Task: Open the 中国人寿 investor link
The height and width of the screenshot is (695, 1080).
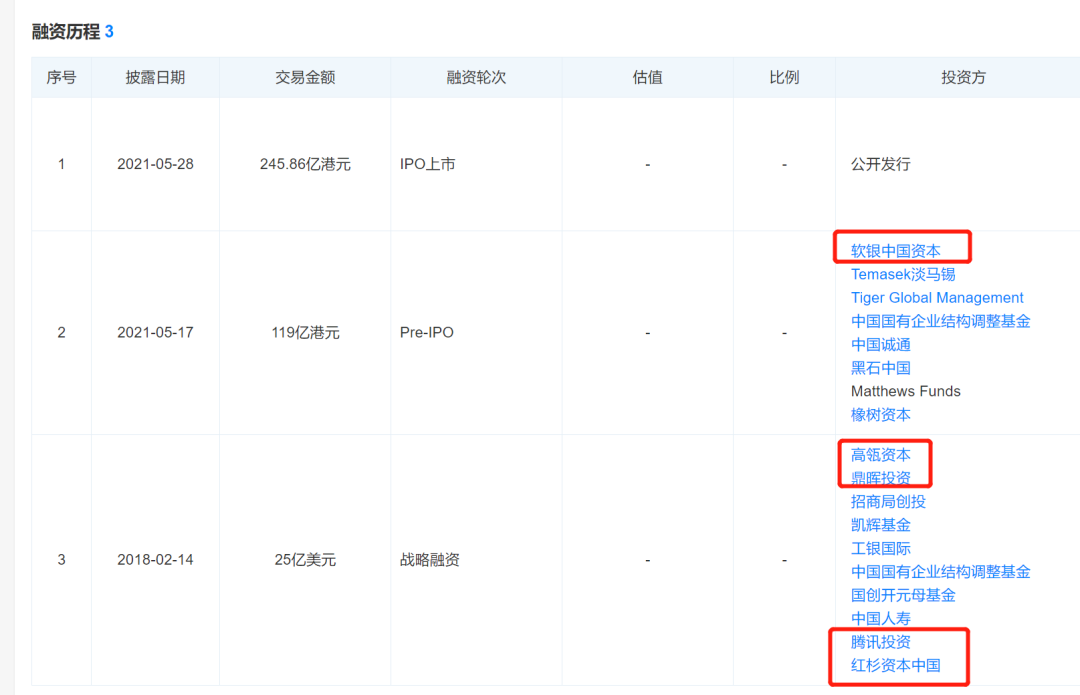Action: point(880,619)
